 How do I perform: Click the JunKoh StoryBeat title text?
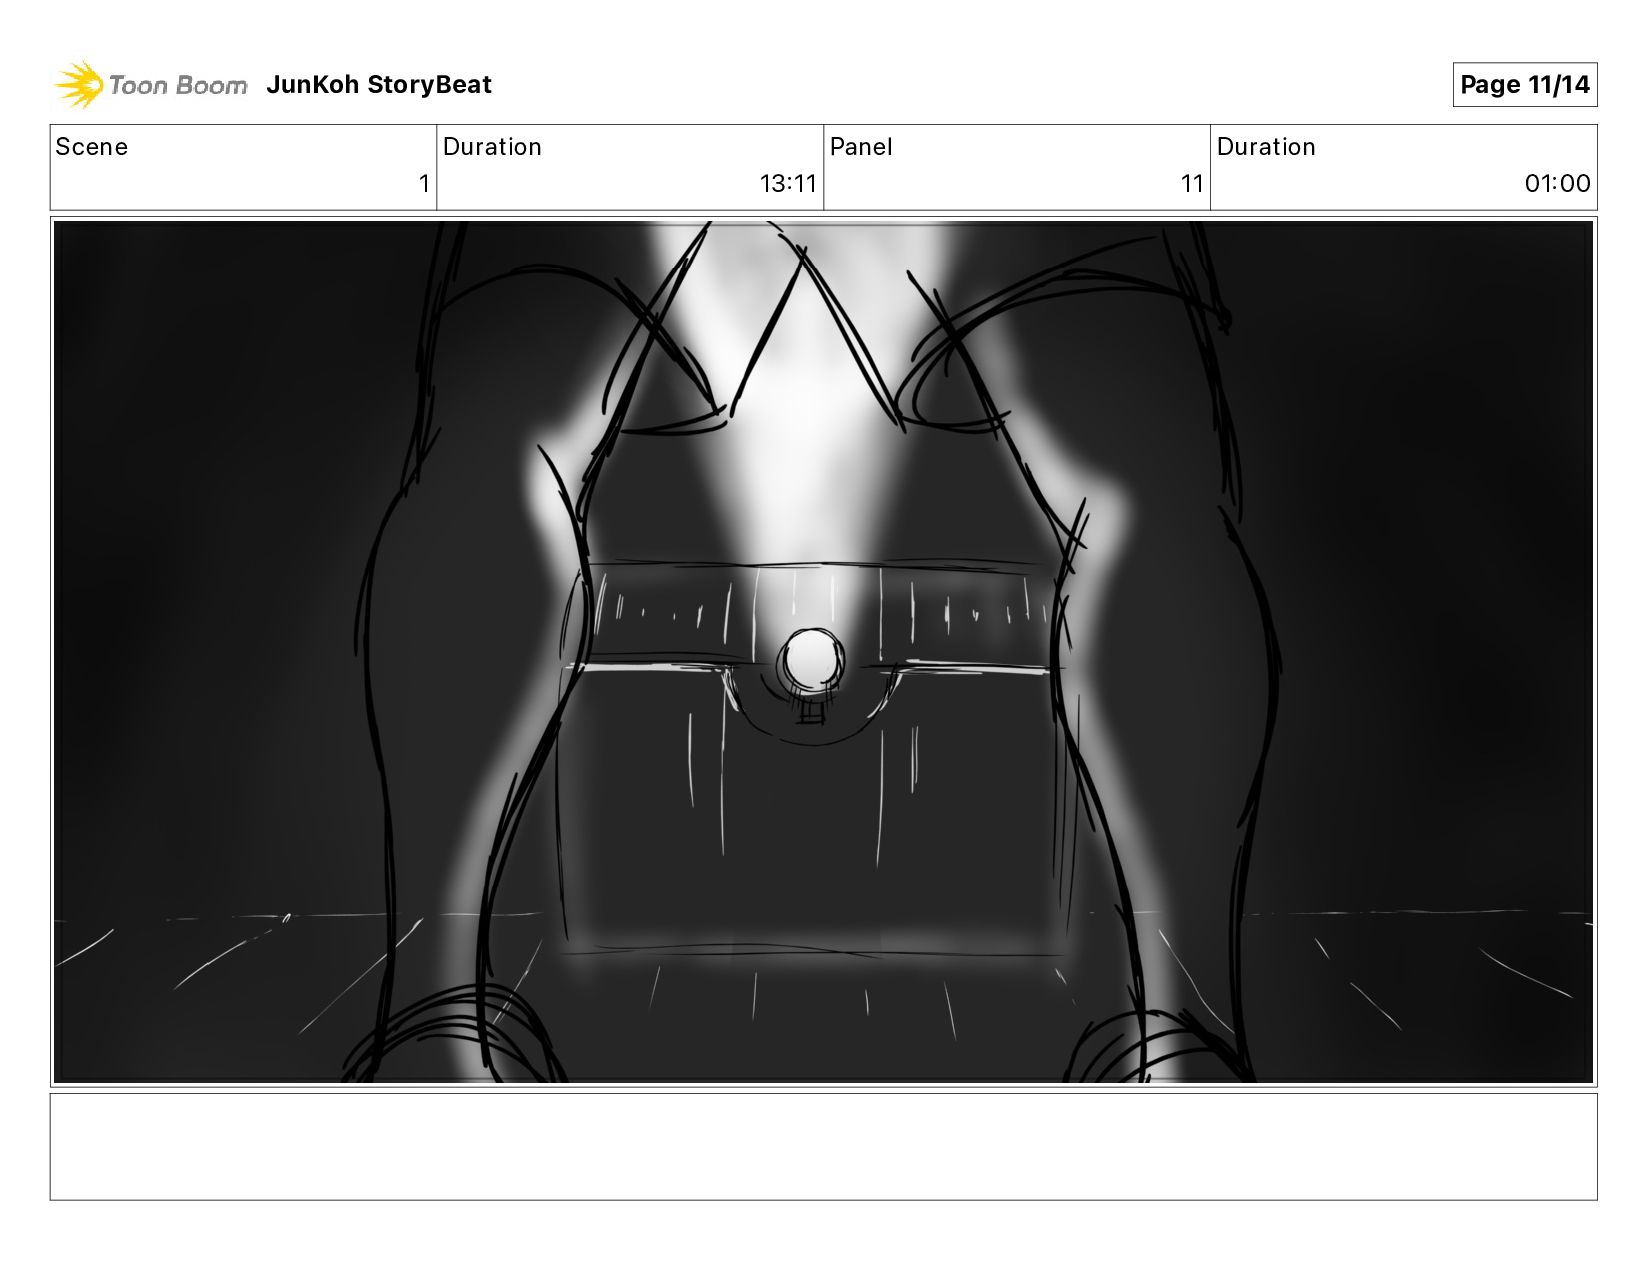pos(379,85)
